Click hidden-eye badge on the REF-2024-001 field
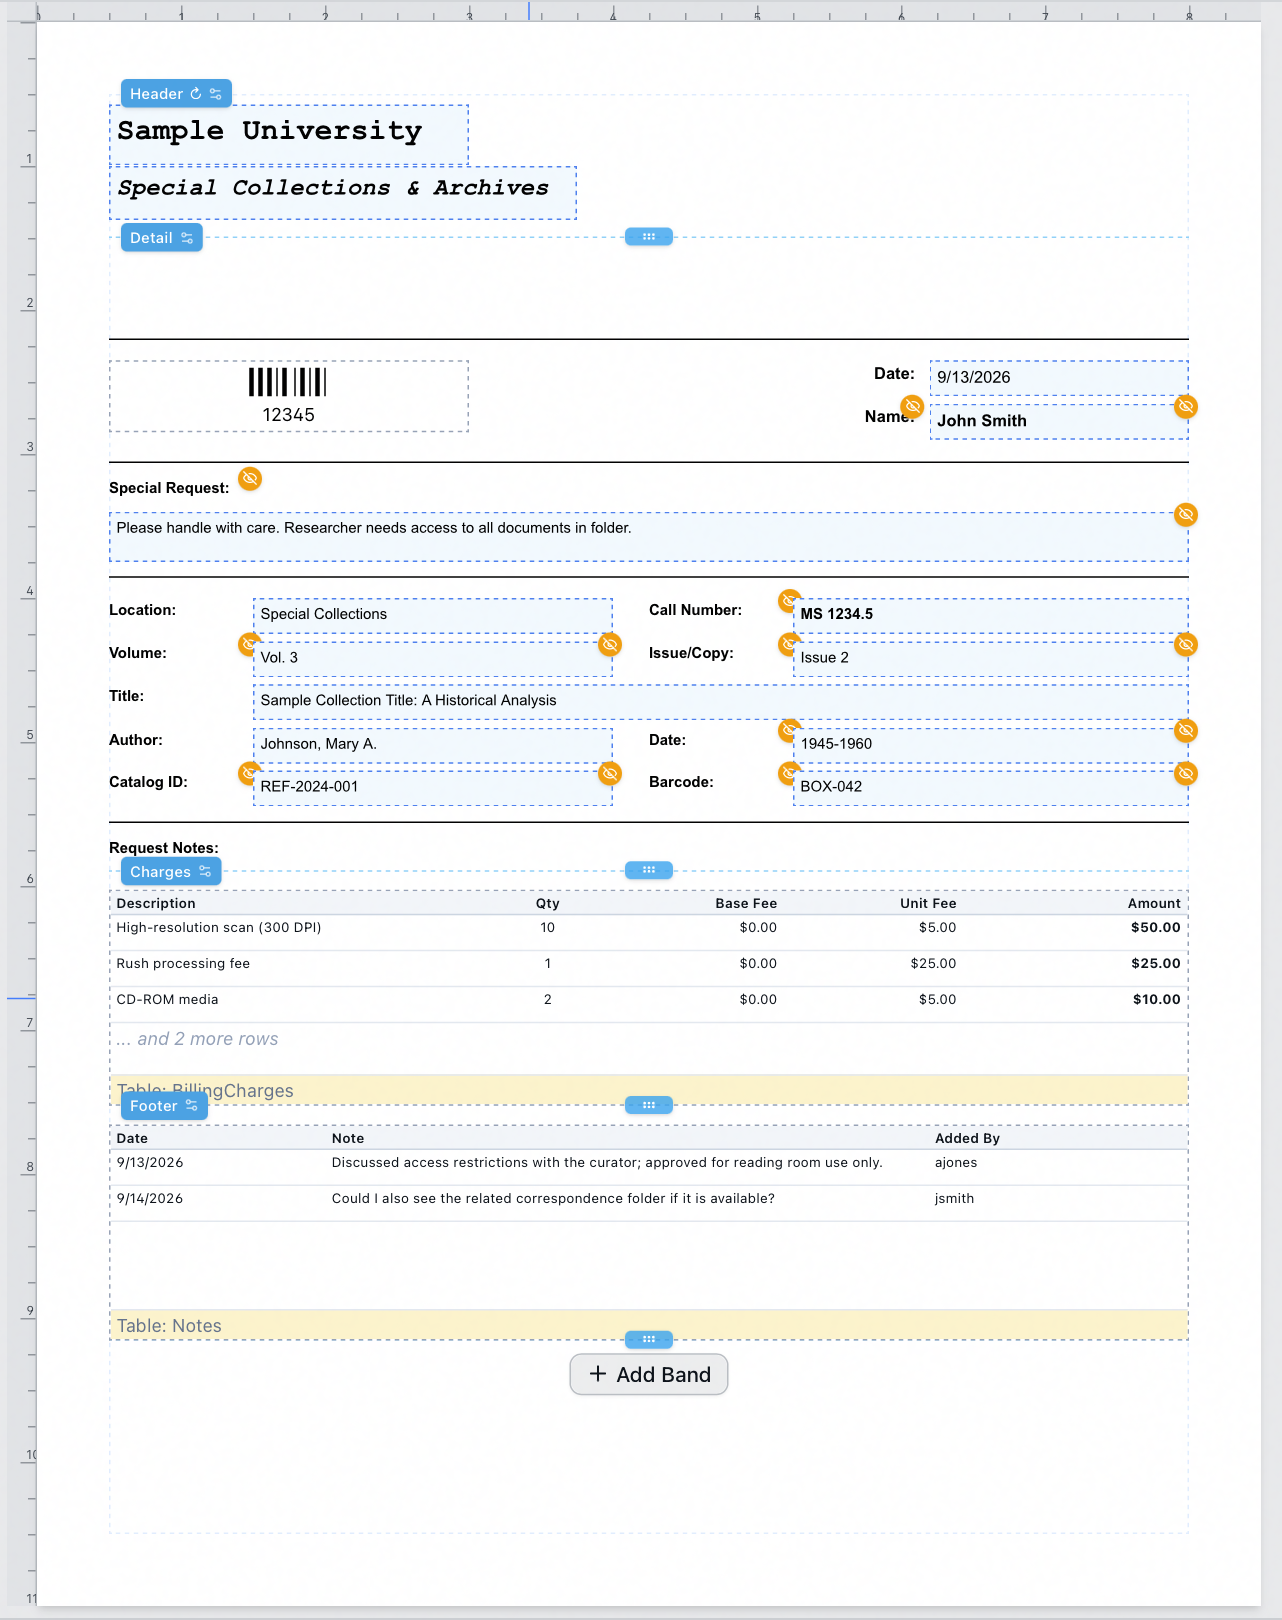The height and width of the screenshot is (1620, 1282). (x=610, y=773)
